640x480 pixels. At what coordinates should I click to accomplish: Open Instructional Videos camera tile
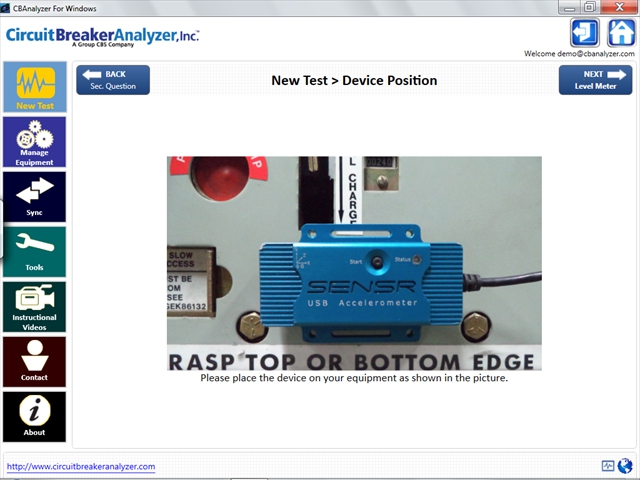35,307
